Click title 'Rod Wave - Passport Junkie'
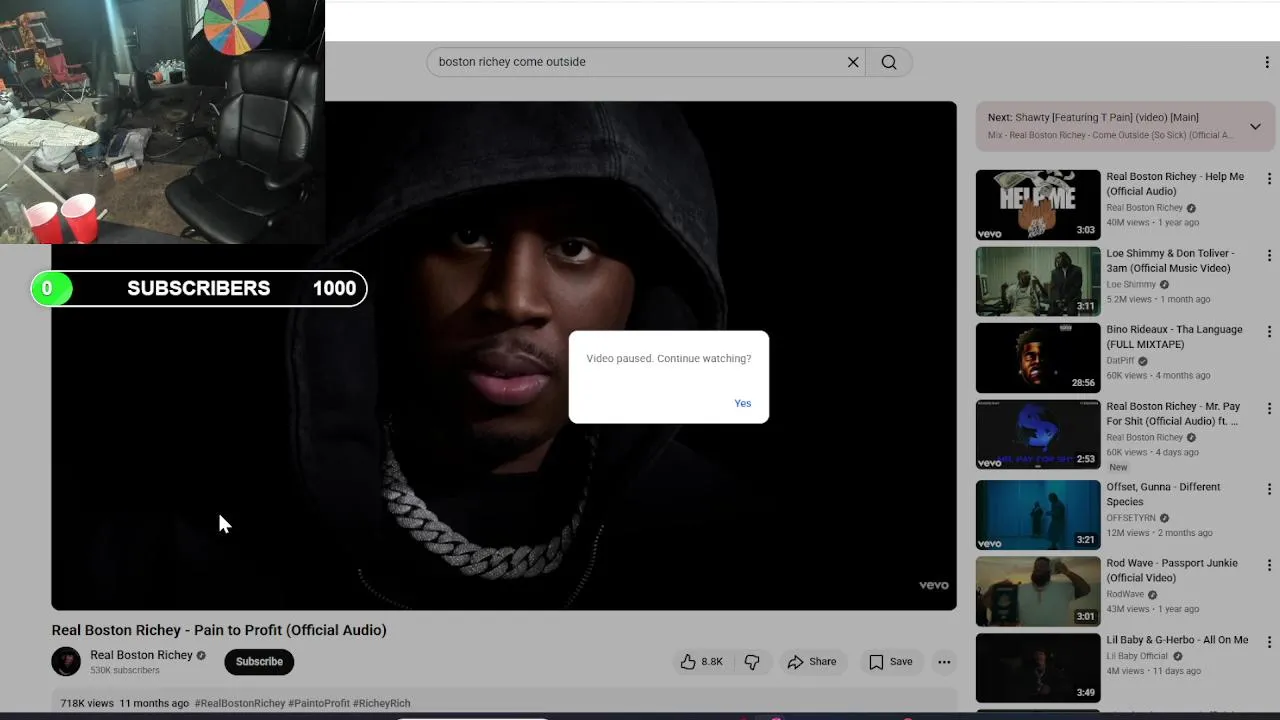Screen dimensions: 1280x720 click(x=1172, y=570)
